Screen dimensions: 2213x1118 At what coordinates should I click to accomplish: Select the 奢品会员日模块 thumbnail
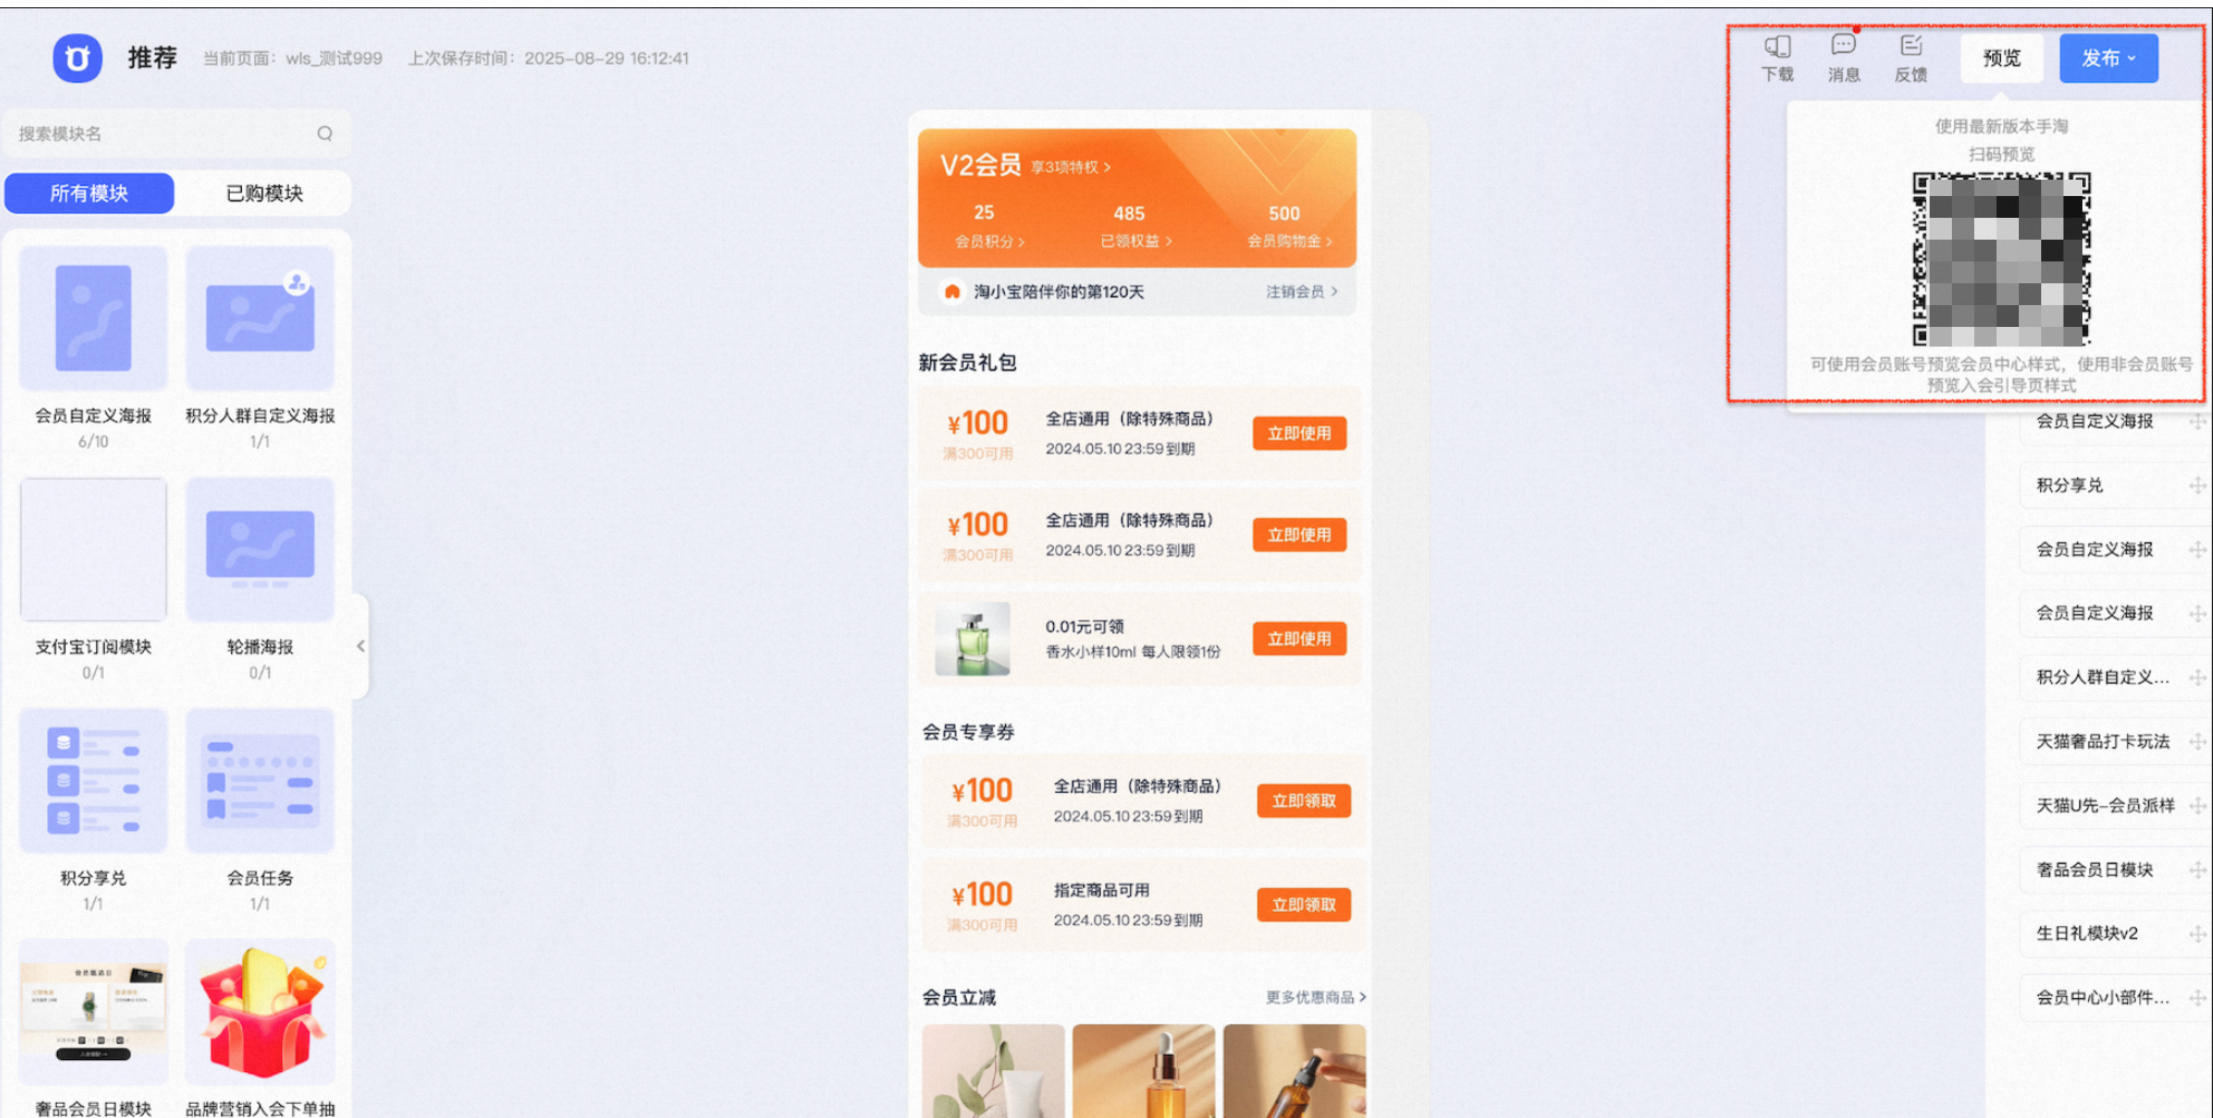pyautogui.click(x=93, y=1011)
